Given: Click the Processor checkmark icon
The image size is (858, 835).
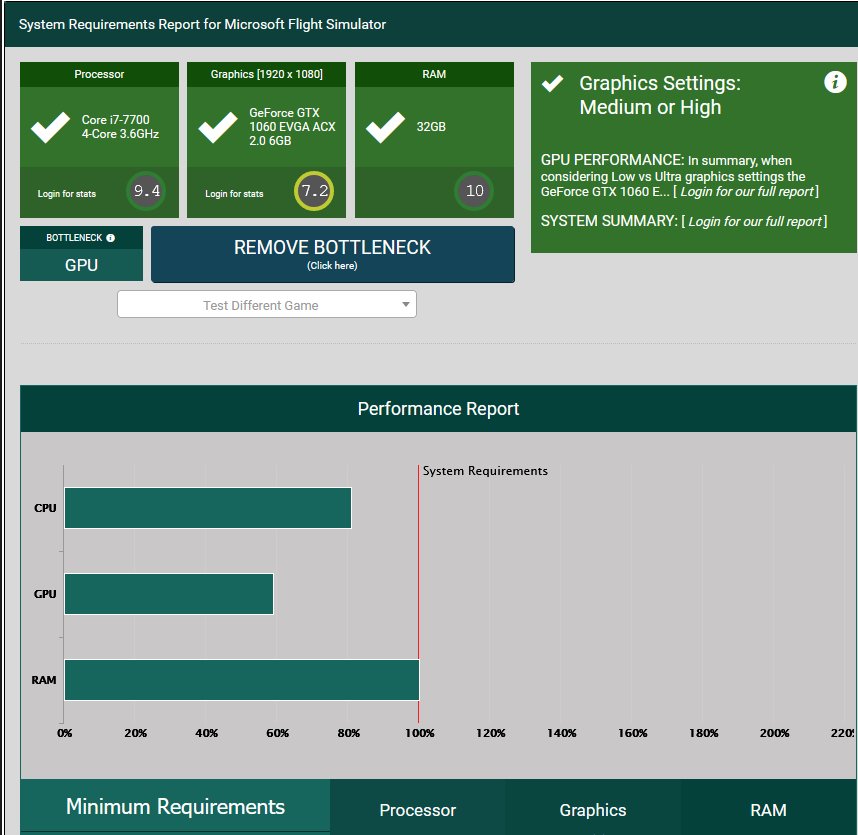Looking at the screenshot, I should click(x=49, y=128).
